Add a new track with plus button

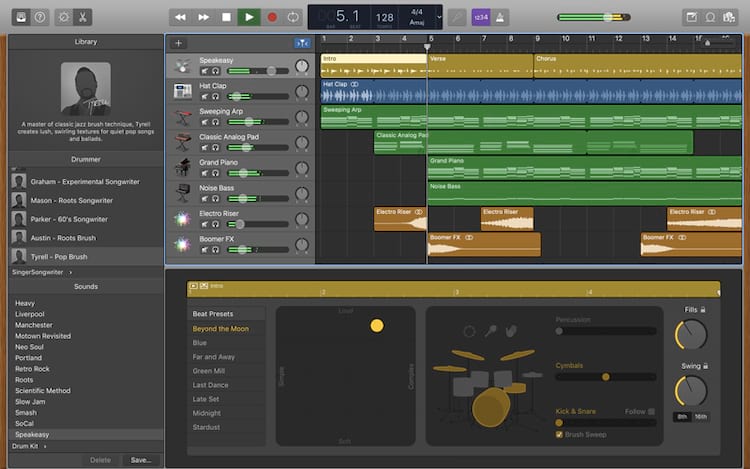[x=178, y=43]
